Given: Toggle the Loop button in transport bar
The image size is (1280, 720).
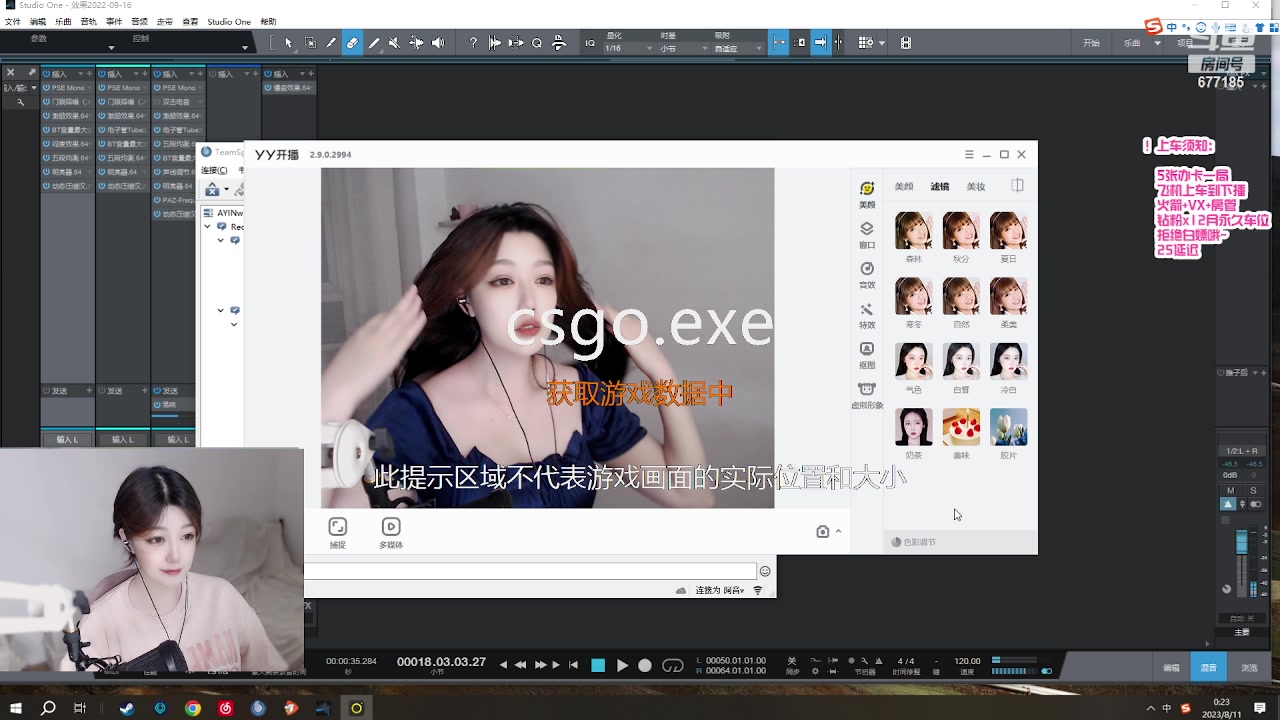Looking at the screenshot, I should tap(673, 665).
